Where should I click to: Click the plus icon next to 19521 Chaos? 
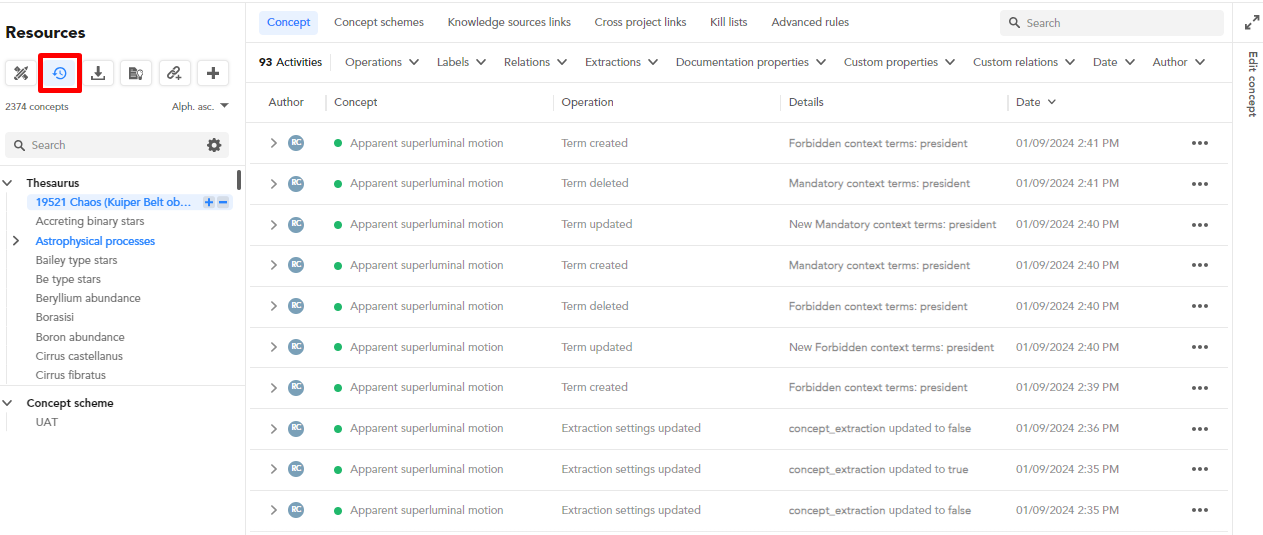point(209,202)
